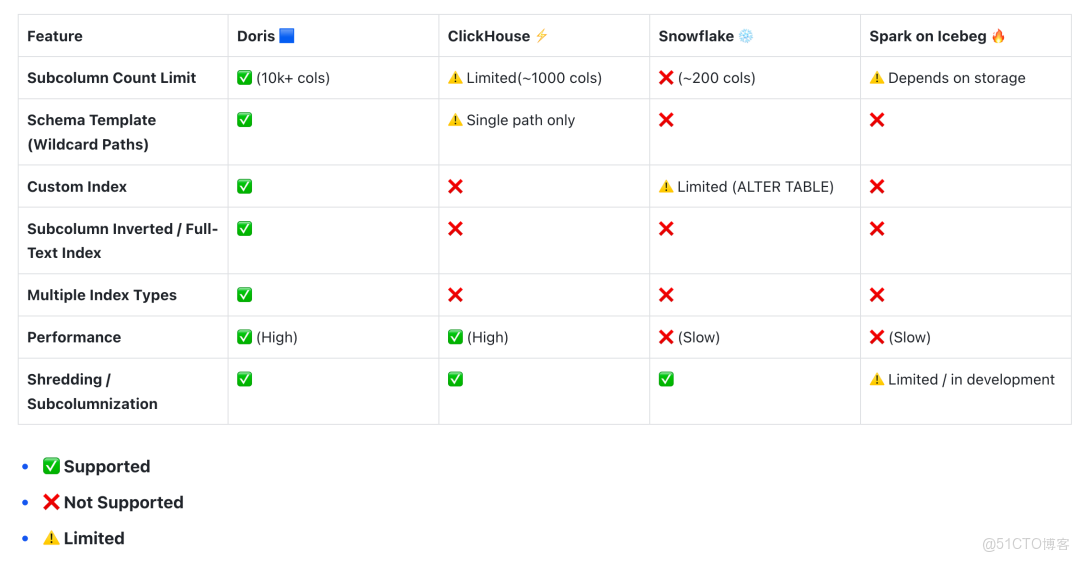
Task: Click the green check in the Supported legend
Action: [51, 466]
